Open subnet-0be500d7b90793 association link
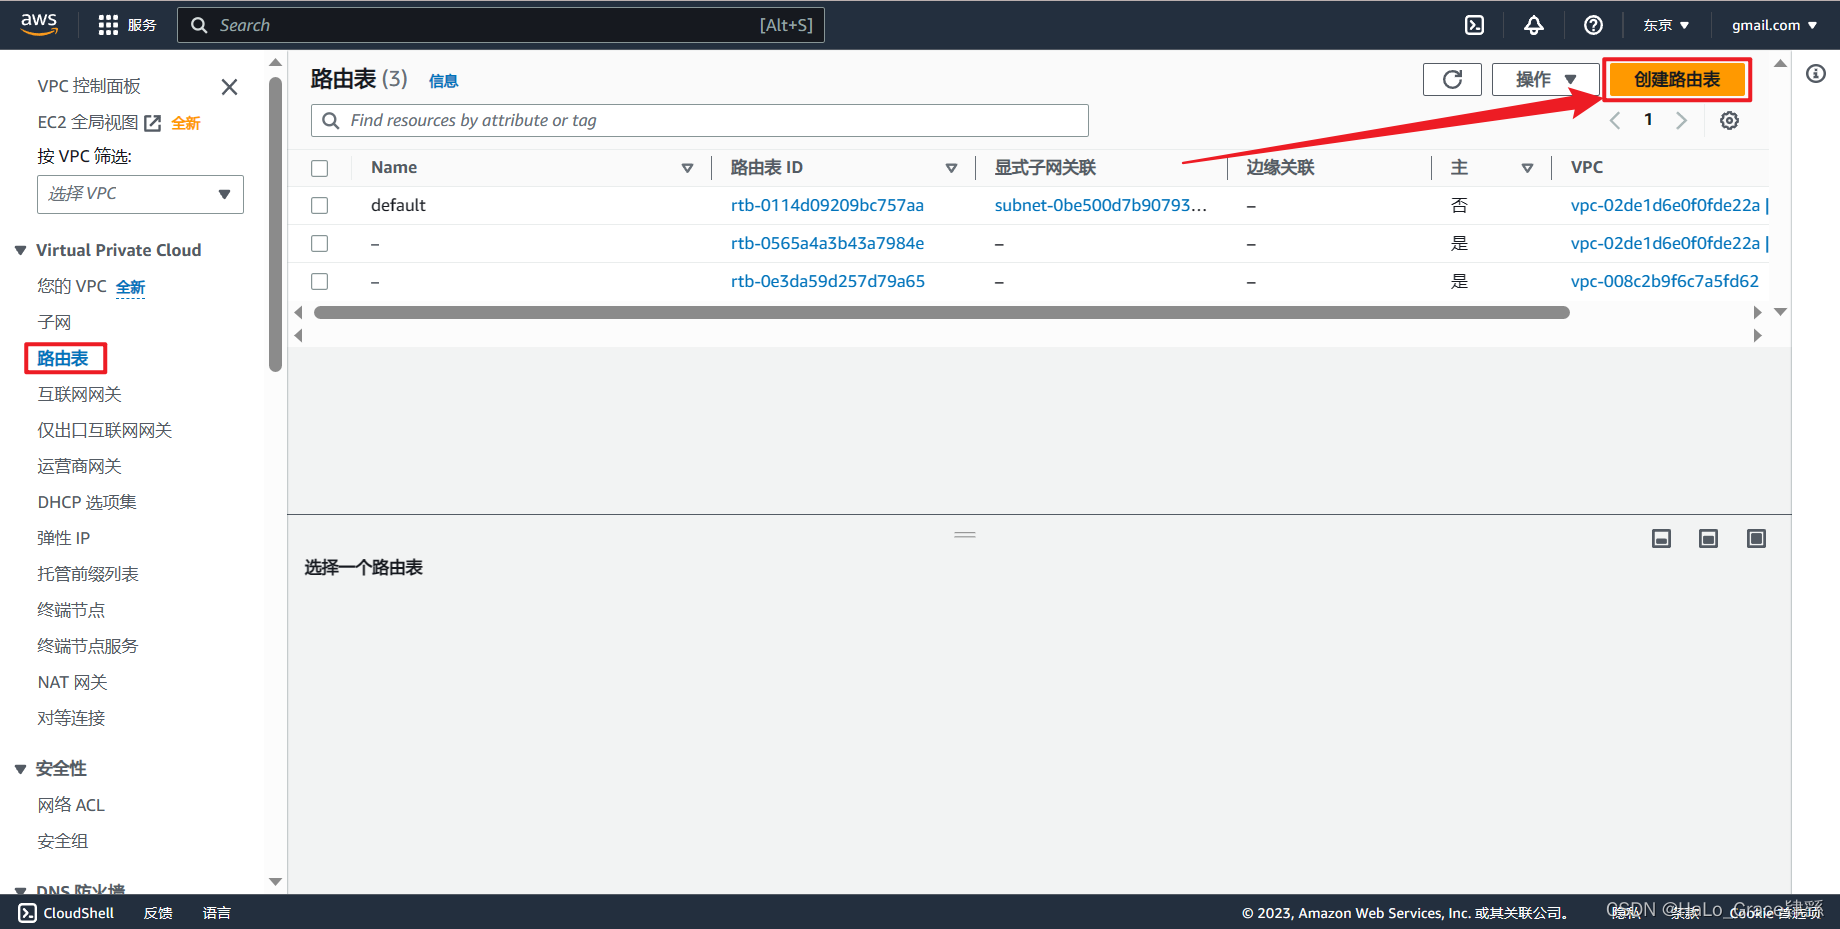The width and height of the screenshot is (1840, 929). [x=1100, y=205]
